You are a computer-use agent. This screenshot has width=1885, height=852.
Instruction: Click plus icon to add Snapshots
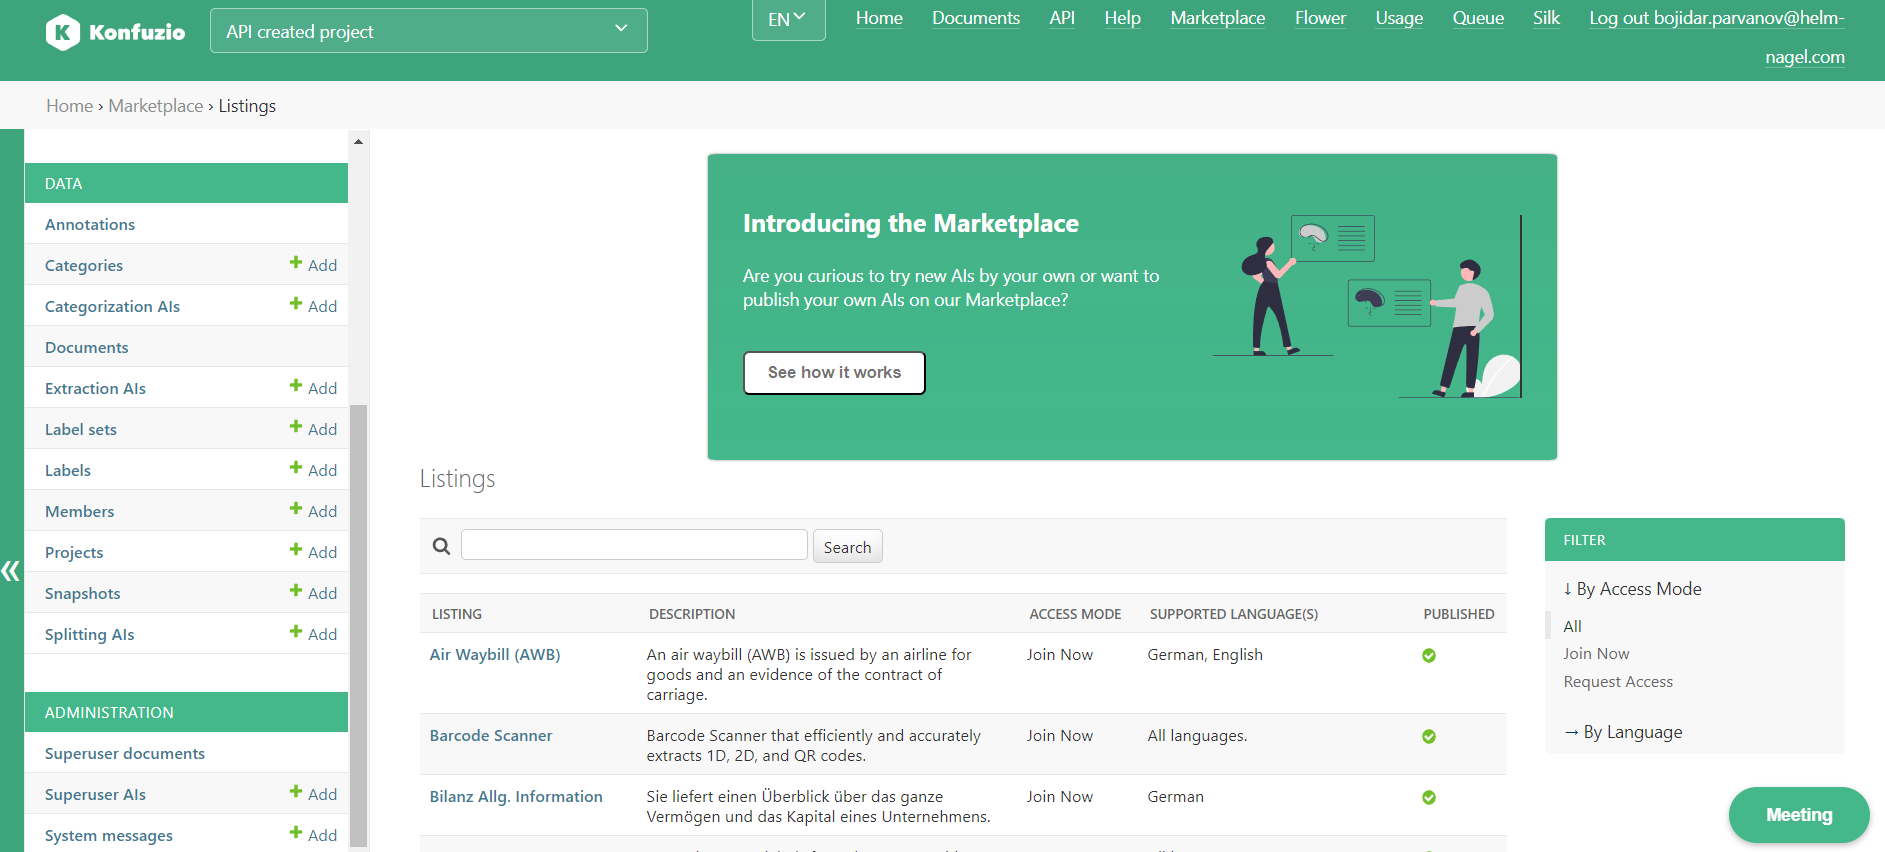[296, 591]
